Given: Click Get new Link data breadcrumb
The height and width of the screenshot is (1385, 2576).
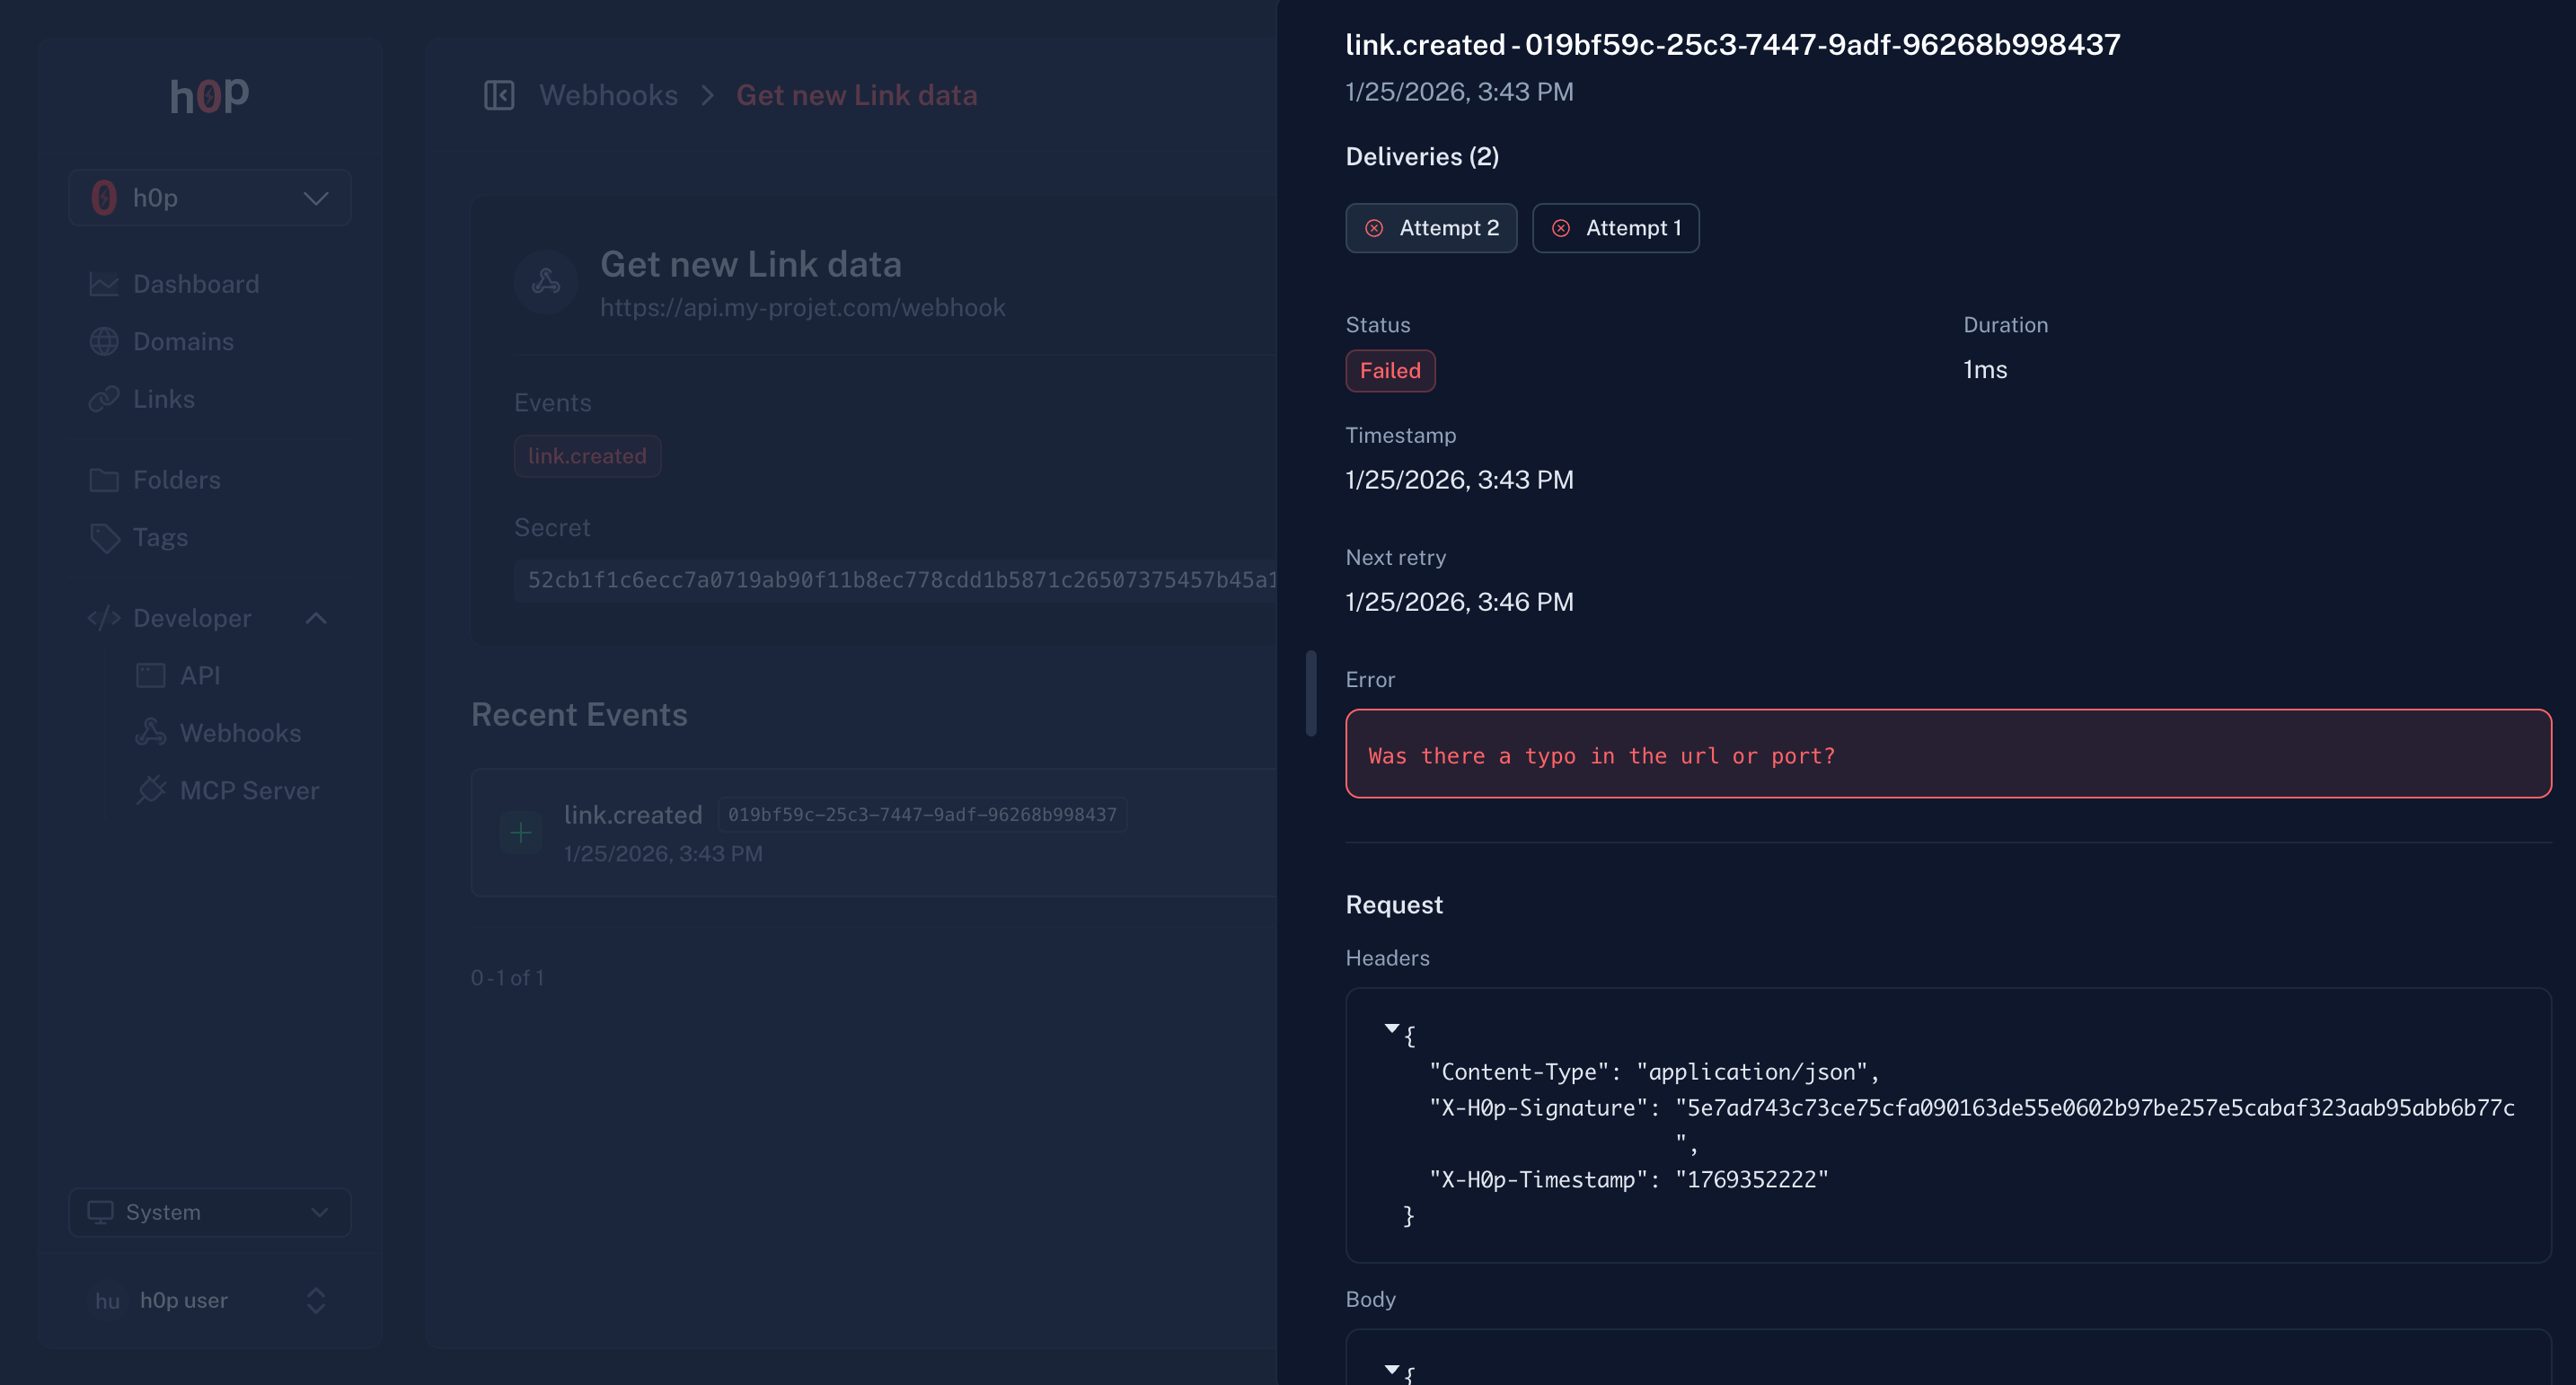Looking at the screenshot, I should [x=856, y=95].
